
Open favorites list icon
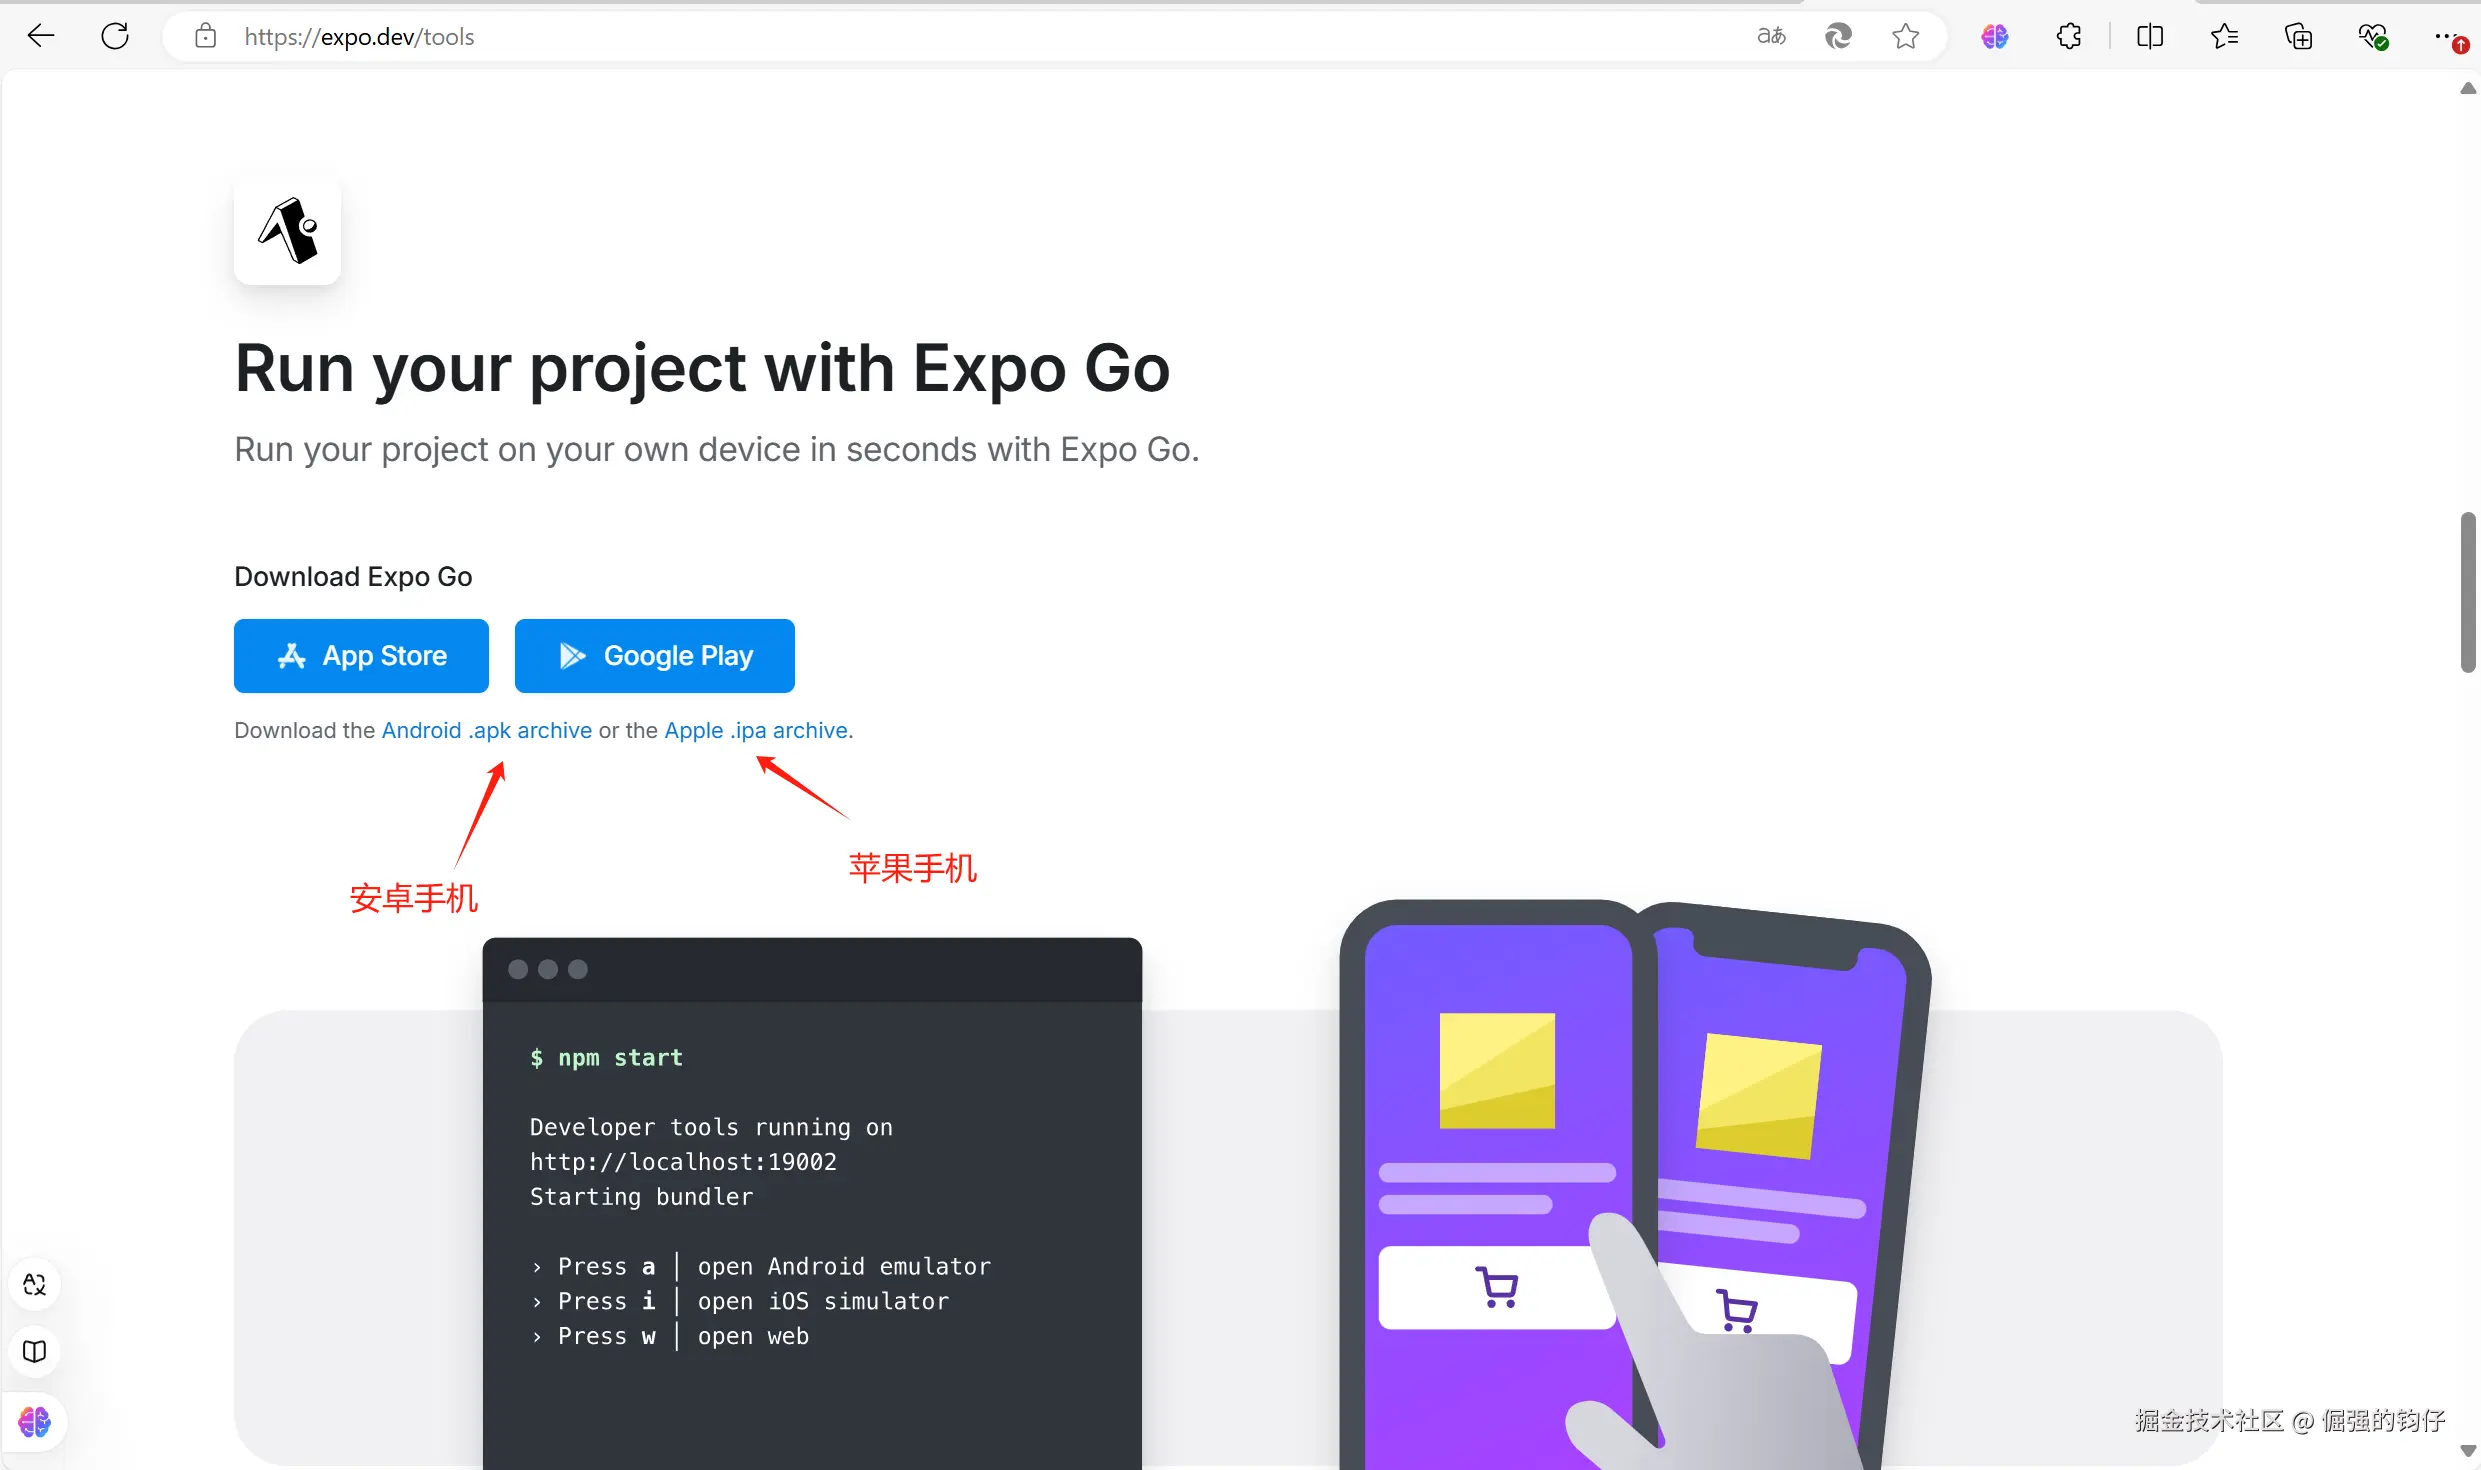point(2224,37)
